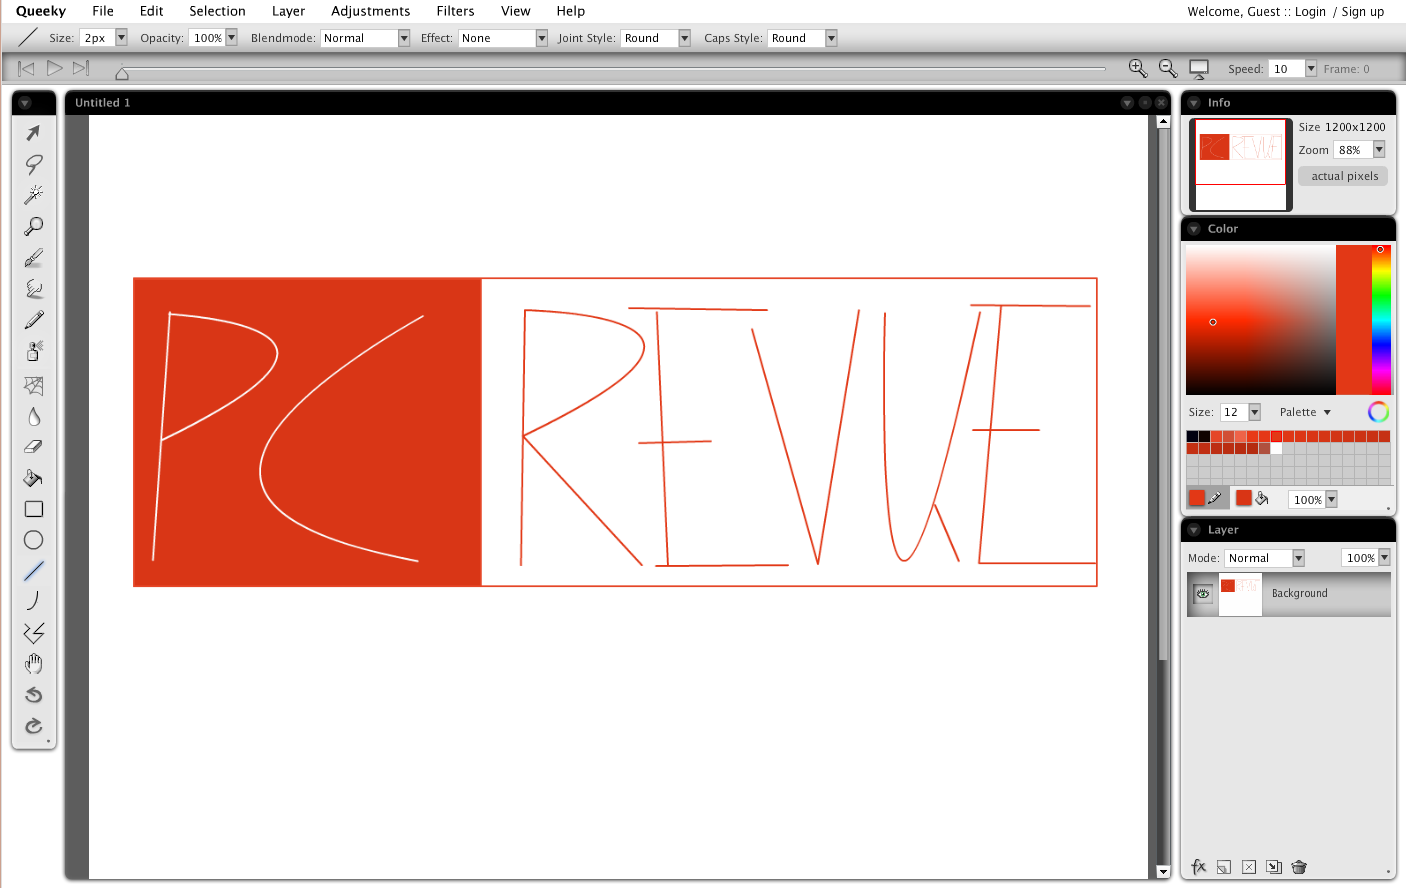The width and height of the screenshot is (1407, 888).
Task: Choose the Paint Bucket fill tool
Action: [x=33, y=478]
